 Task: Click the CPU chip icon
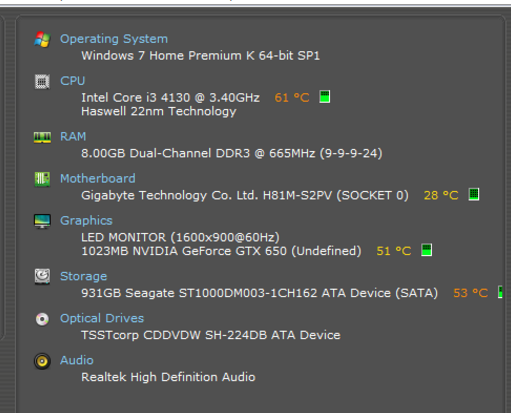click(42, 81)
